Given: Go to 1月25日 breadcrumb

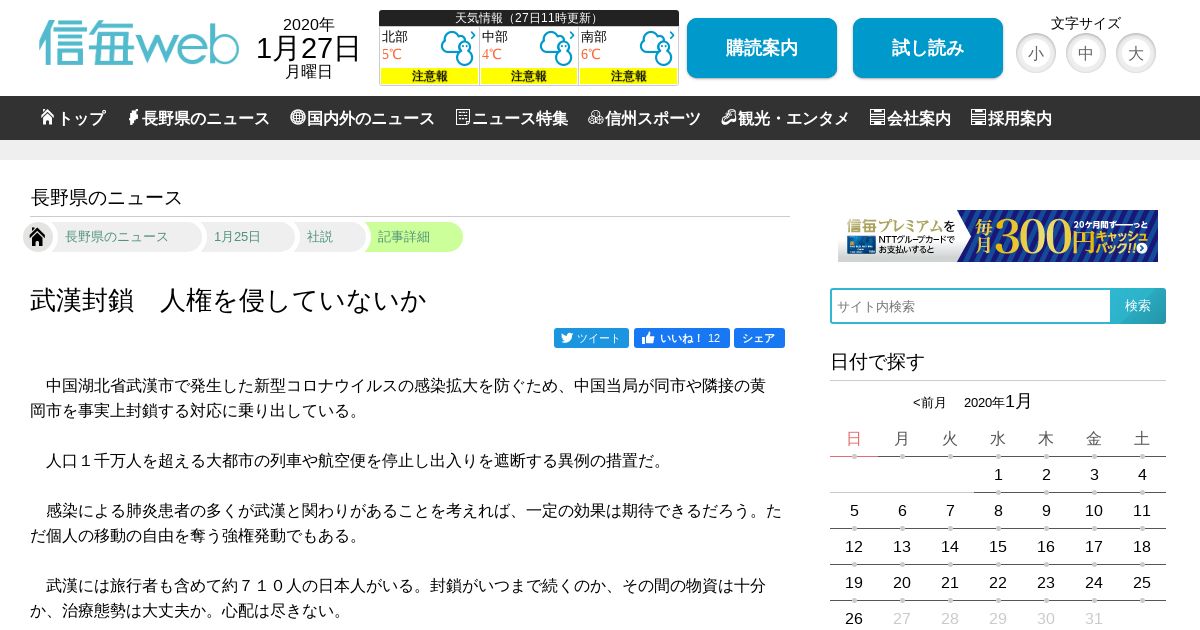Looking at the screenshot, I should click(x=237, y=237).
